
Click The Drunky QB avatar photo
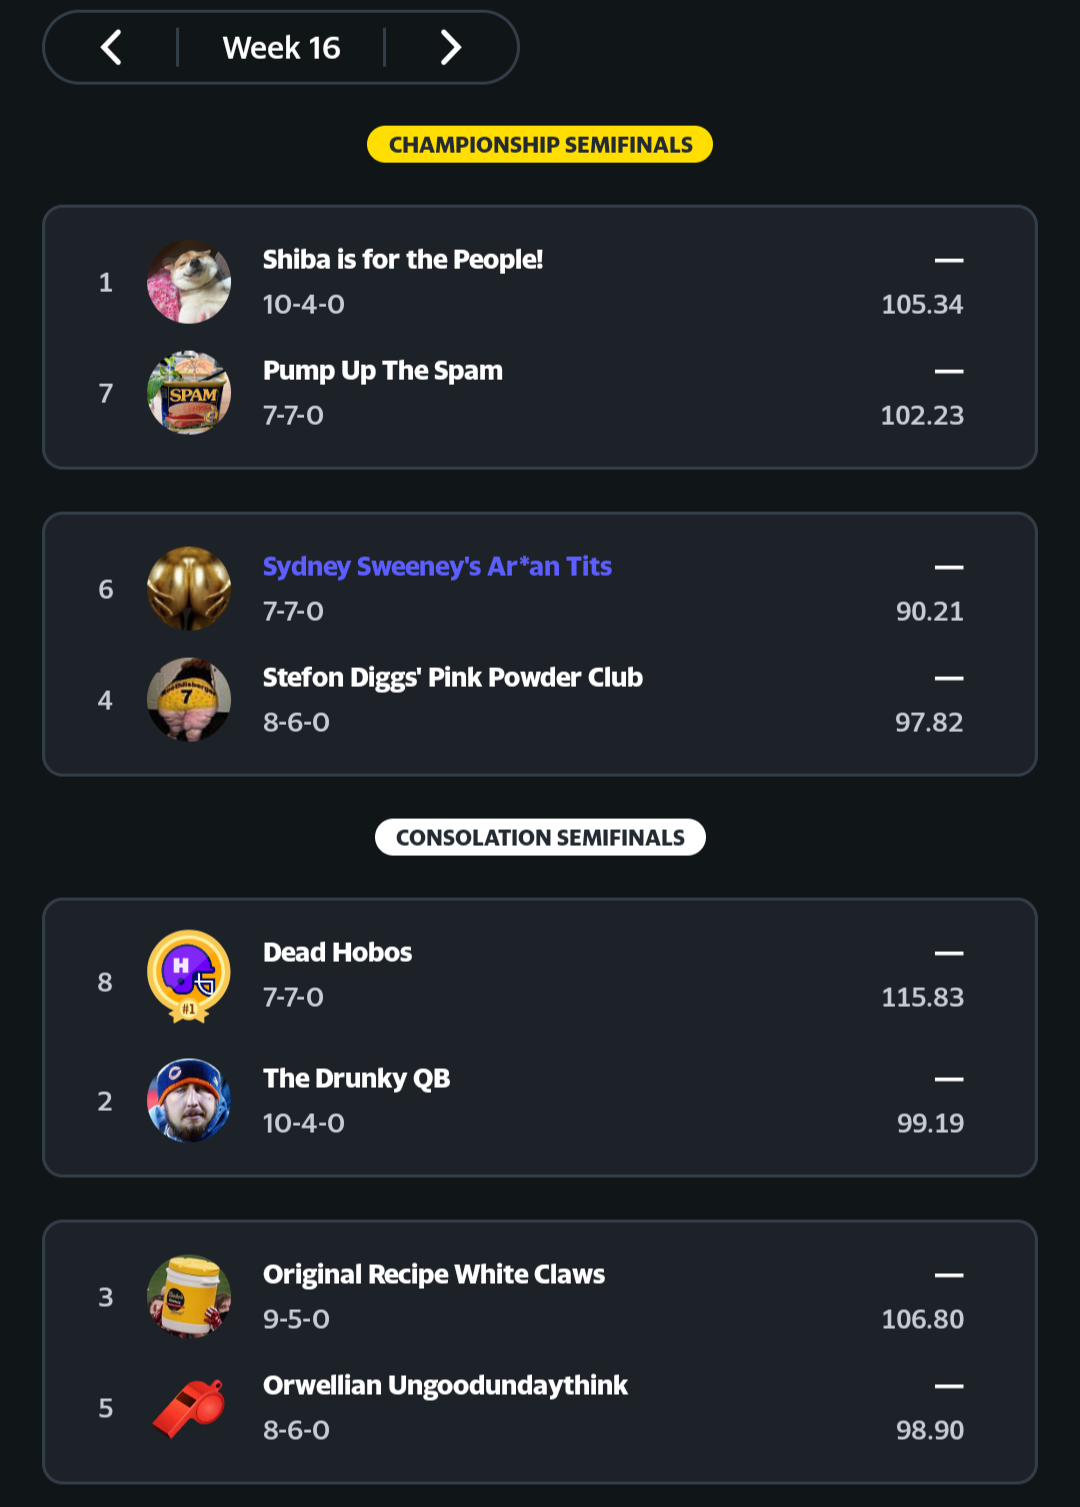[189, 1100]
